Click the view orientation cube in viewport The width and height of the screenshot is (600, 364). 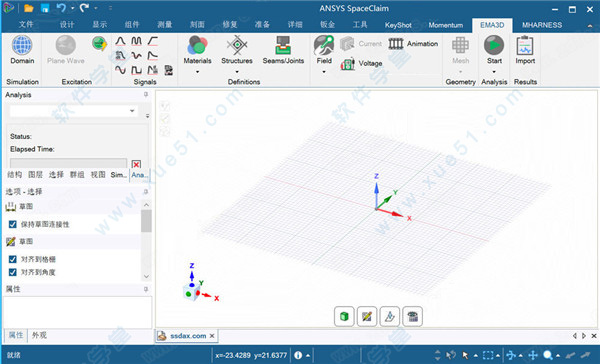pyautogui.click(x=192, y=292)
